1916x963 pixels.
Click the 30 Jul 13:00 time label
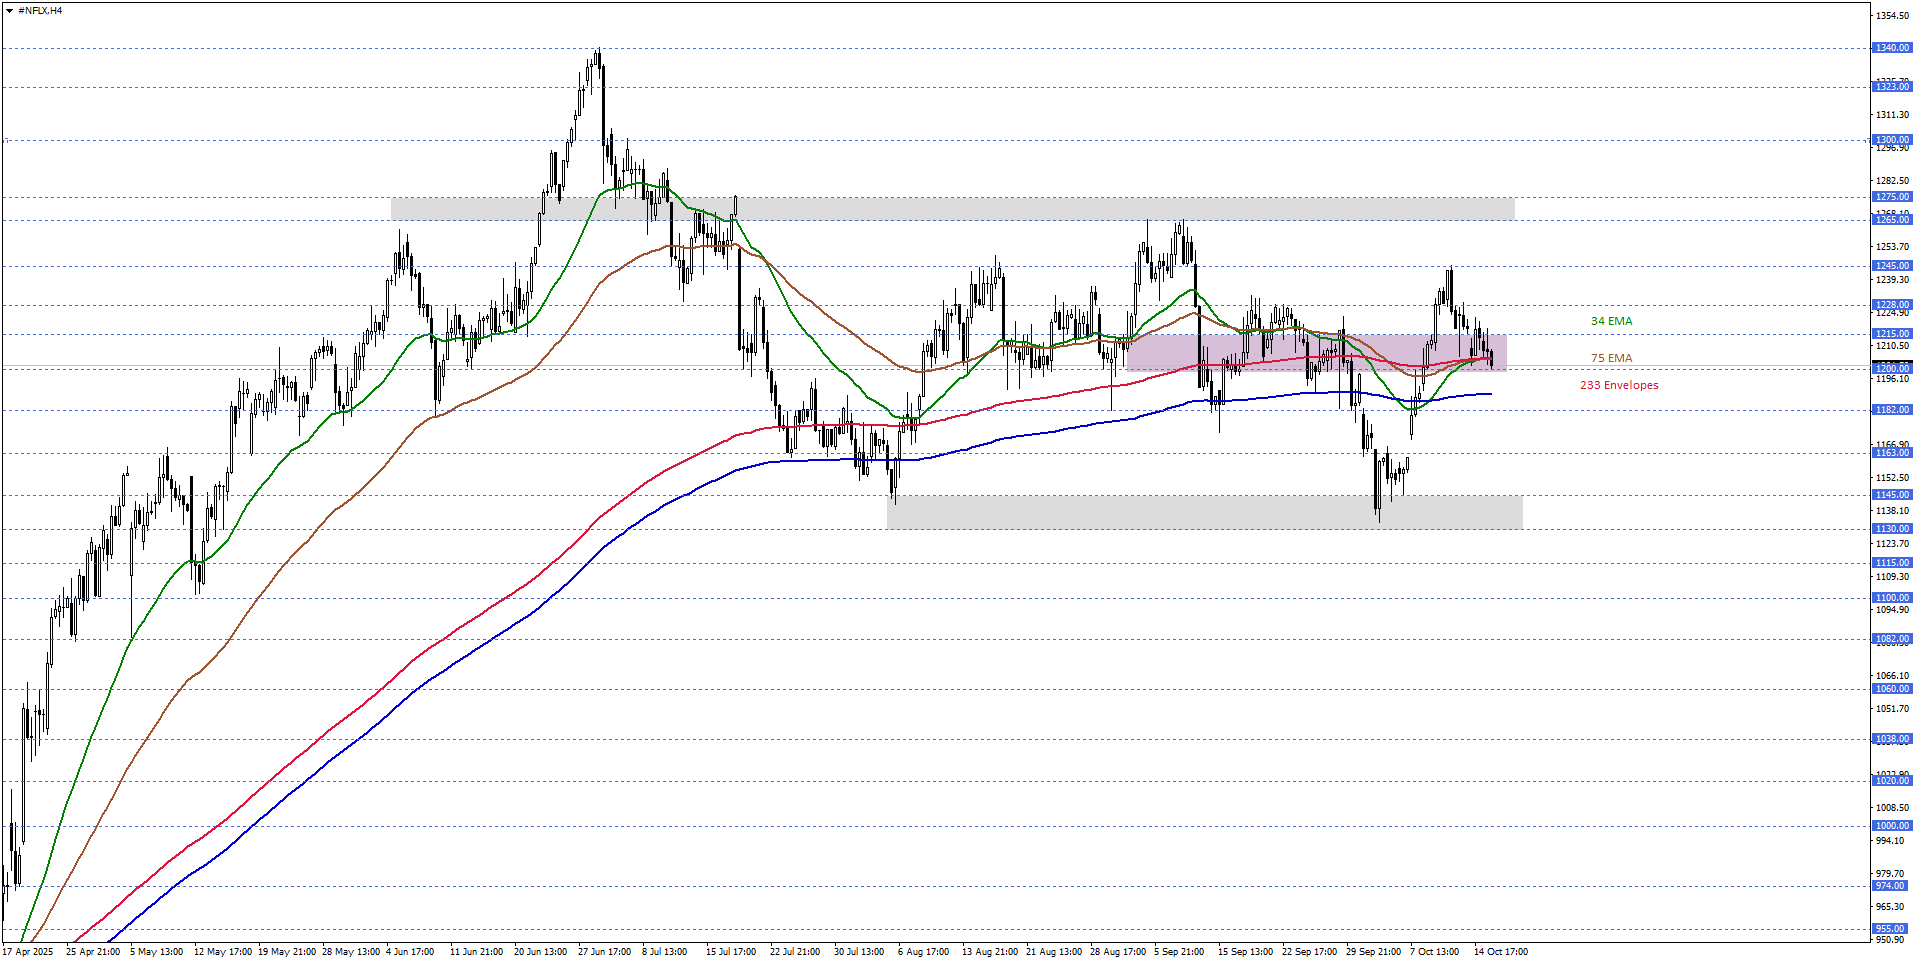(859, 952)
